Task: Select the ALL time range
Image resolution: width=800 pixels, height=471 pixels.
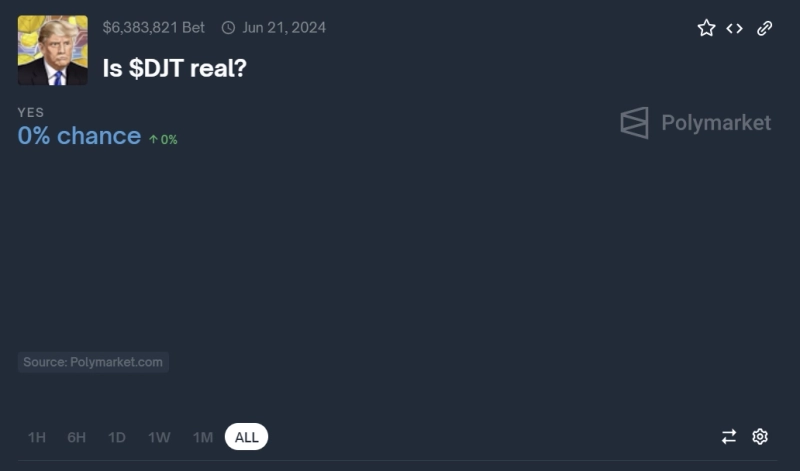Action: (247, 437)
